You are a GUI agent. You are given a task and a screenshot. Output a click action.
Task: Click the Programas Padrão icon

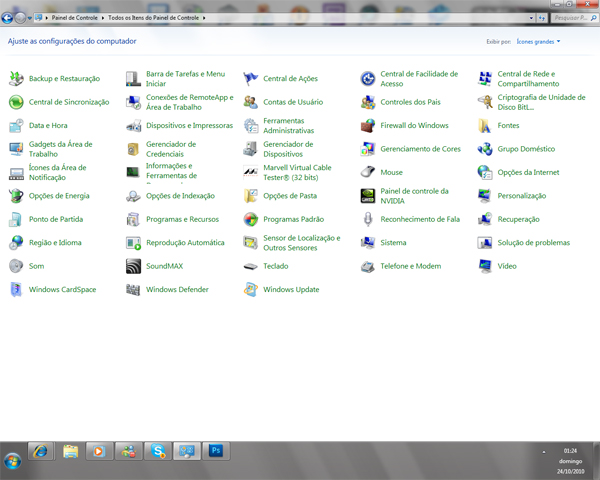[251, 219]
